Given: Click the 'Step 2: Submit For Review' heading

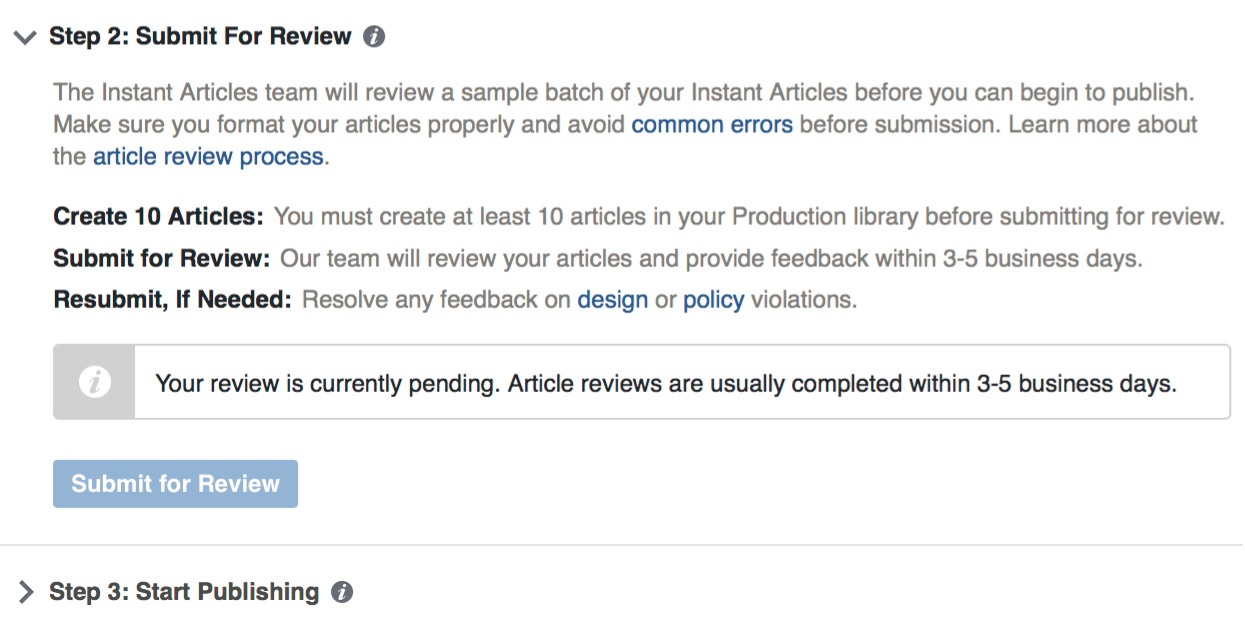Looking at the screenshot, I should tap(200, 37).
